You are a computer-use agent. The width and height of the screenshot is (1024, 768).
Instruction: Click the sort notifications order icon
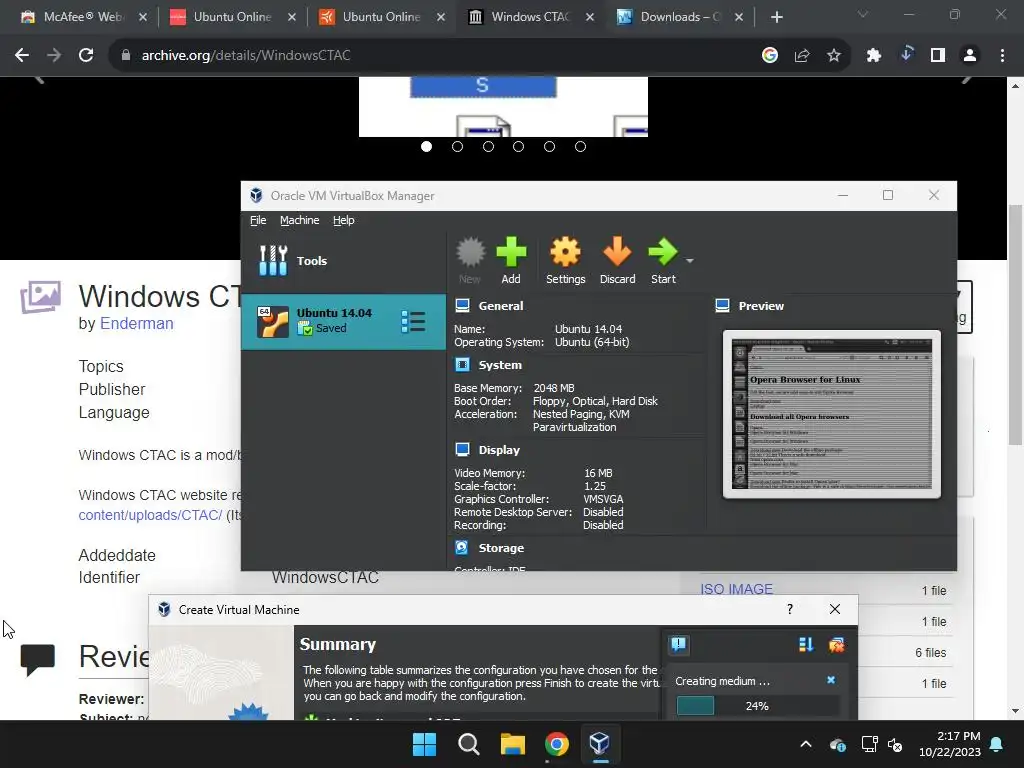(806, 645)
